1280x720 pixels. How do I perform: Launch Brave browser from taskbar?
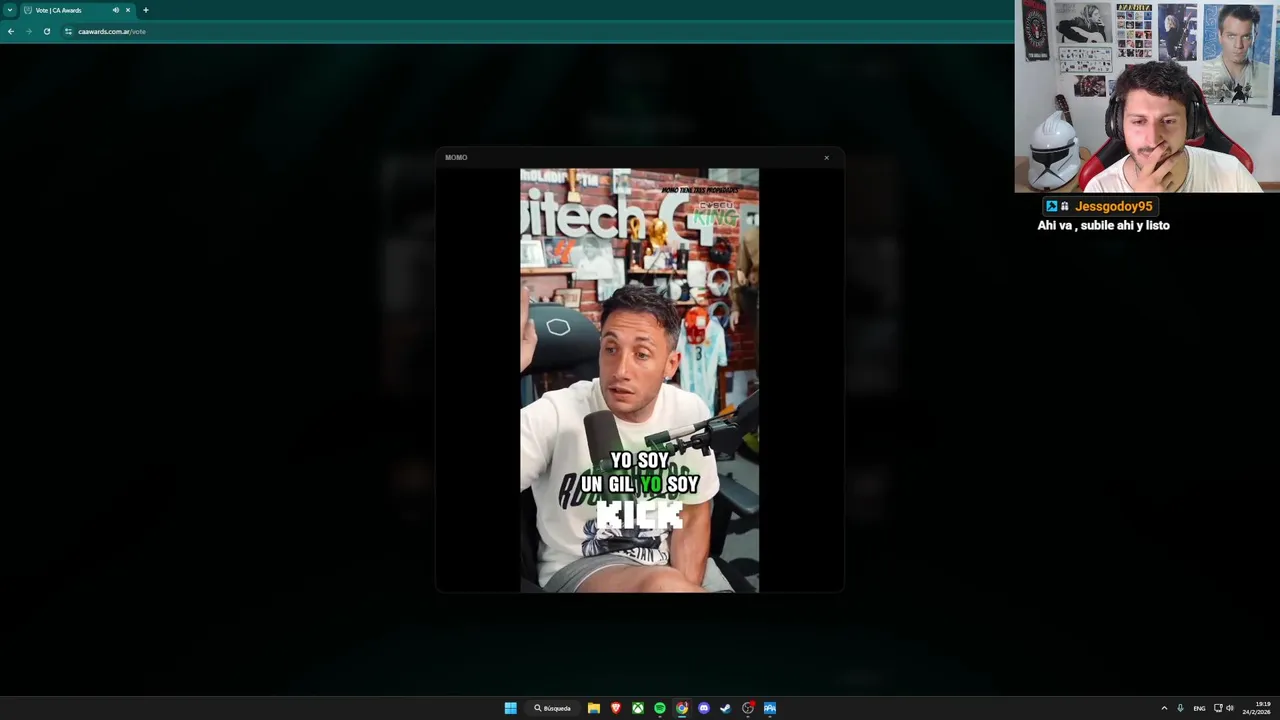(616, 708)
